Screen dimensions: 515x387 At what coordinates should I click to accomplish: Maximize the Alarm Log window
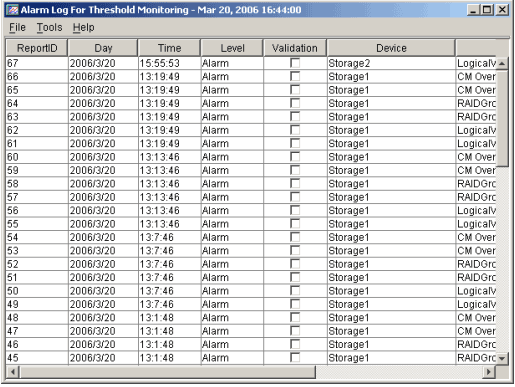487,10
